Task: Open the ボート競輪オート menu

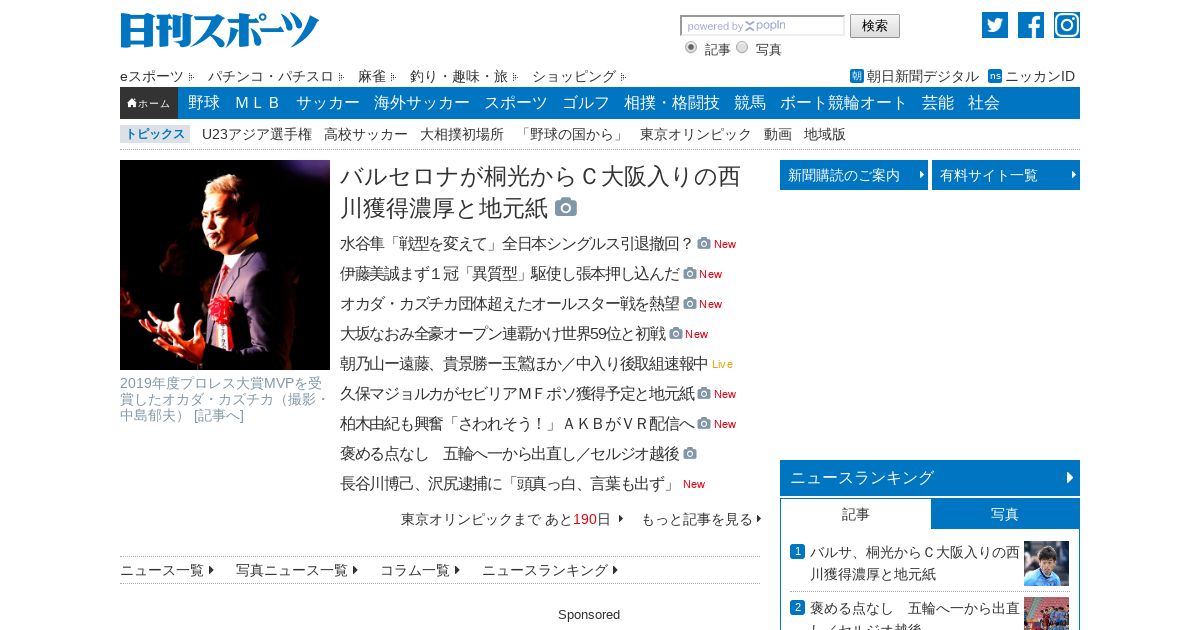Action: (844, 103)
